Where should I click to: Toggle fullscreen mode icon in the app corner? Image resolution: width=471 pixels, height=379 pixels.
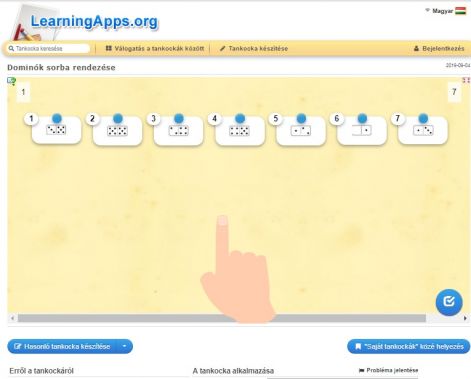coord(466,80)
